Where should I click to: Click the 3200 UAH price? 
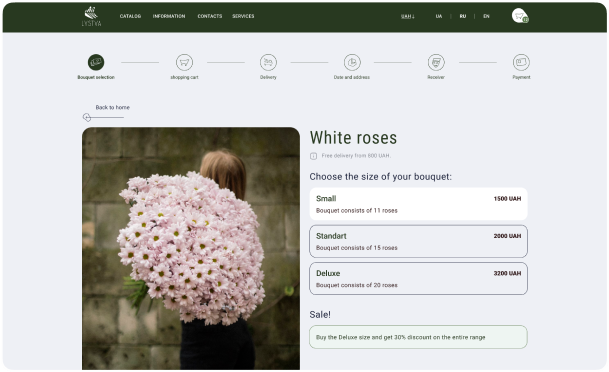click(x=507, y=273)
